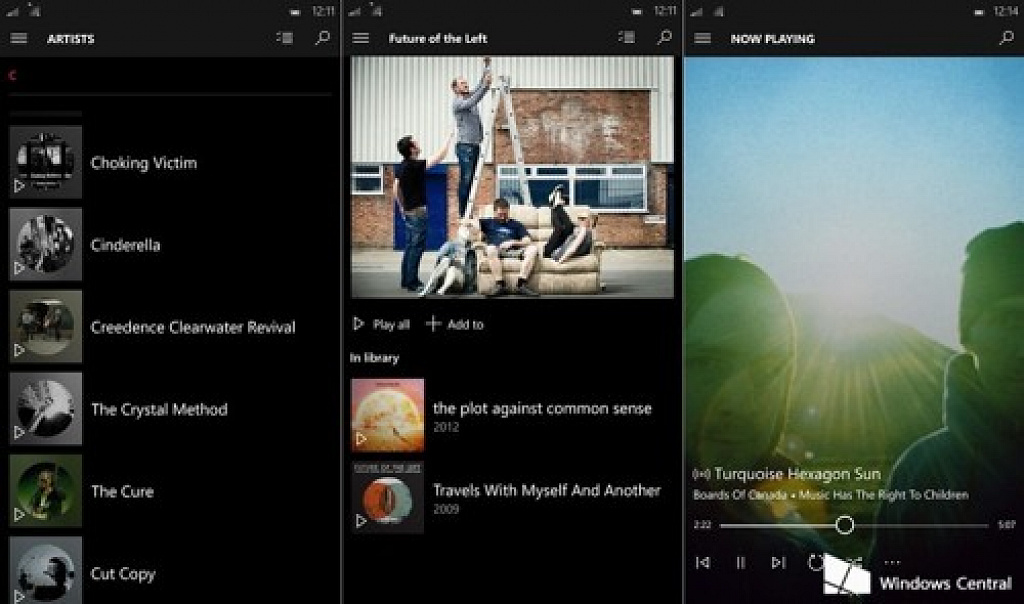Play Travels With Myself And Another album icon

pyautogui.click(x=361, y=521)
